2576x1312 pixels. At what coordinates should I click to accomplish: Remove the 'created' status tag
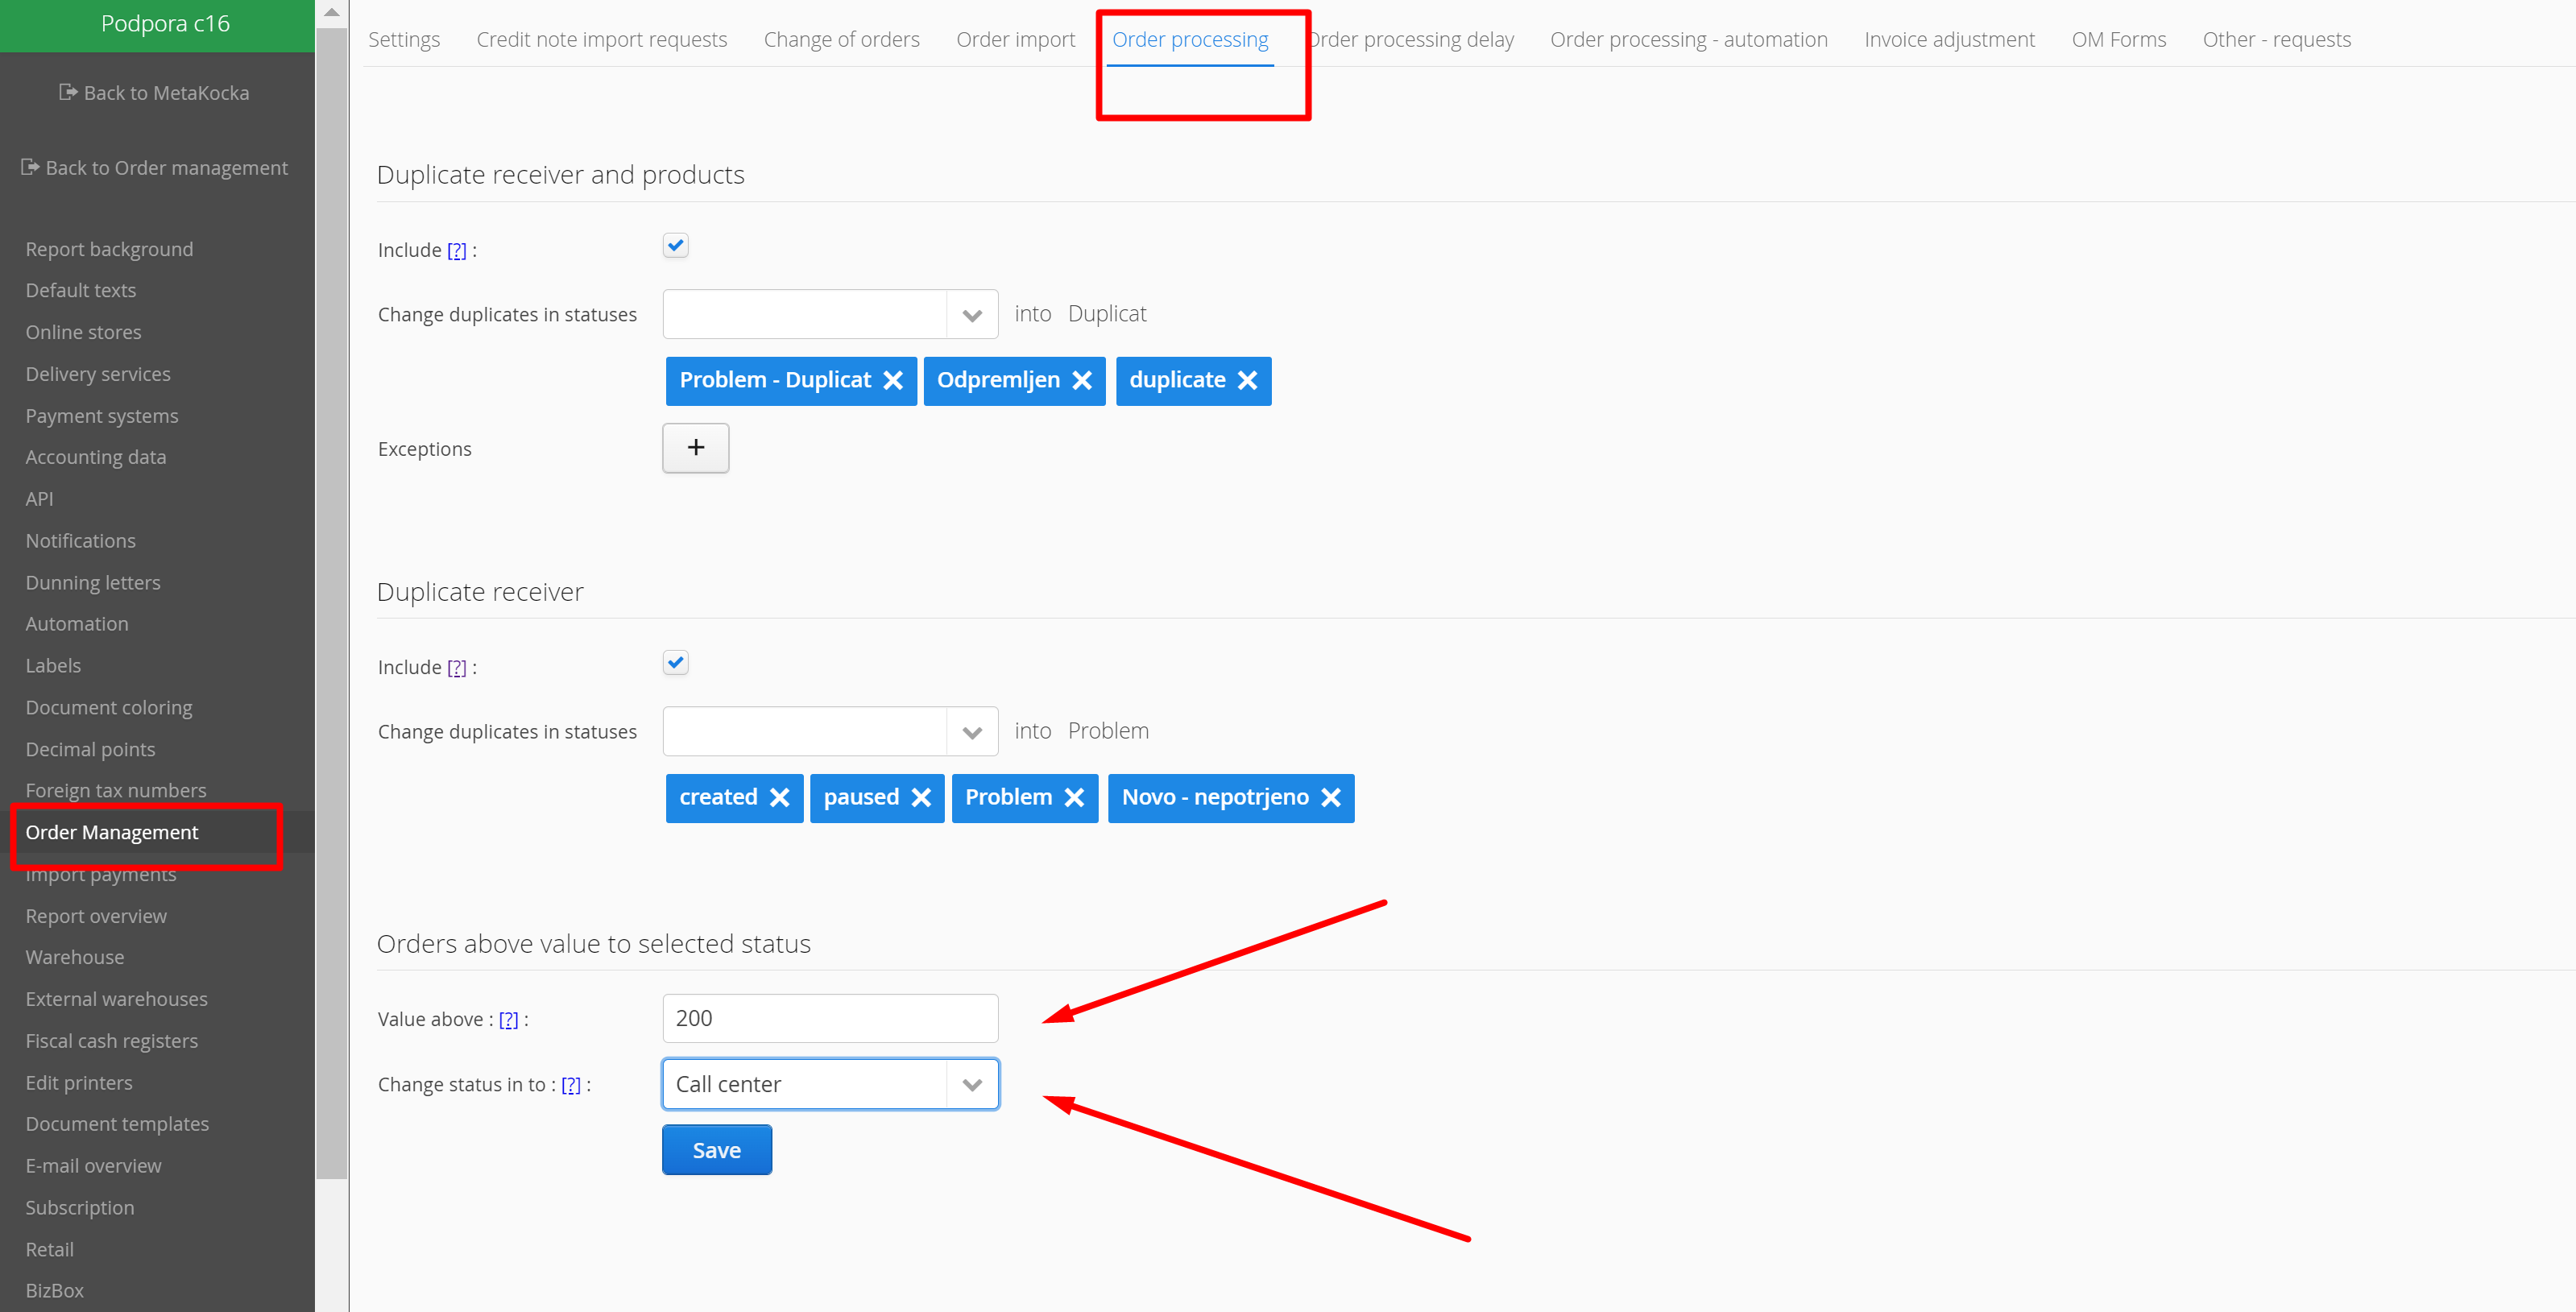780,797
